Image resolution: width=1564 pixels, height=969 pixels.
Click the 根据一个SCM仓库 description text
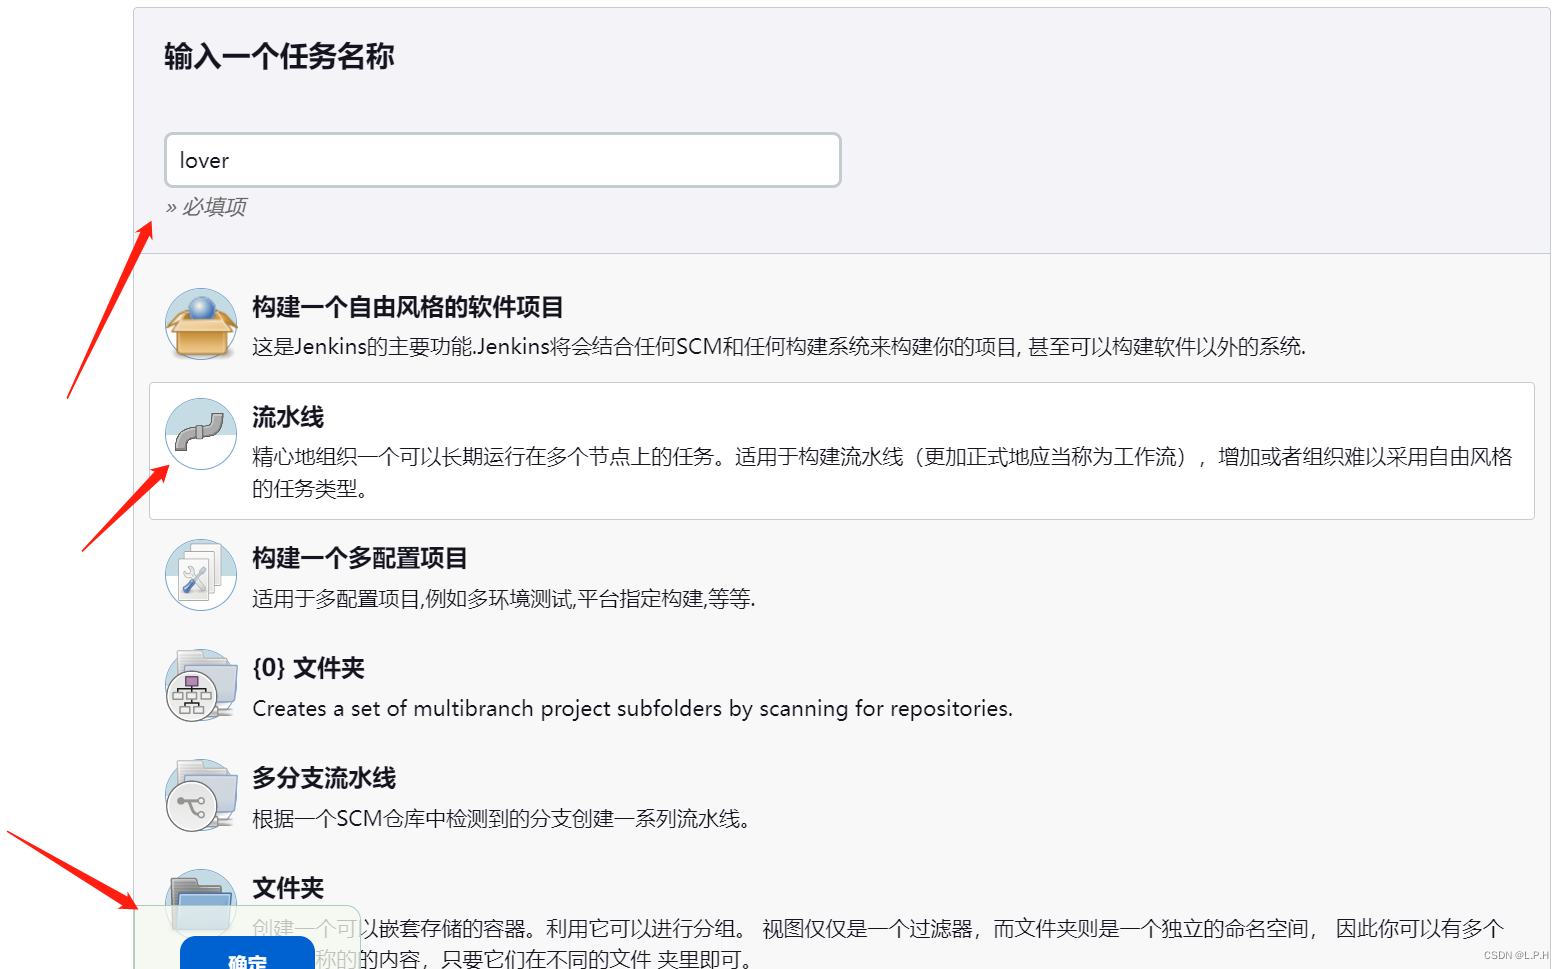tap(502, 819)
